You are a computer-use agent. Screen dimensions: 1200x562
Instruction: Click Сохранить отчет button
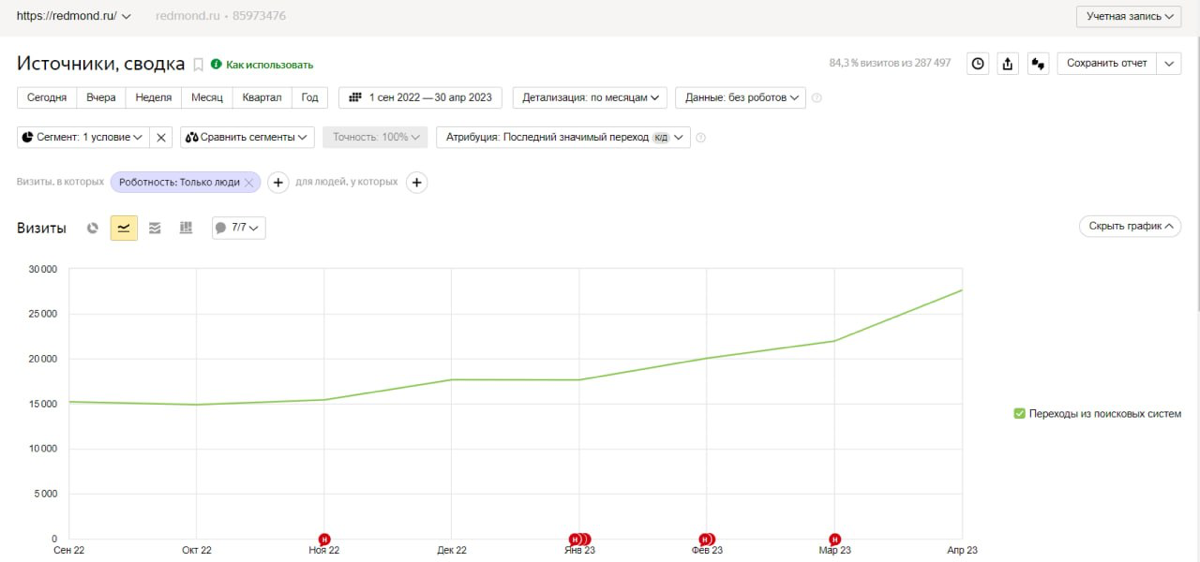pos(1107,63)
